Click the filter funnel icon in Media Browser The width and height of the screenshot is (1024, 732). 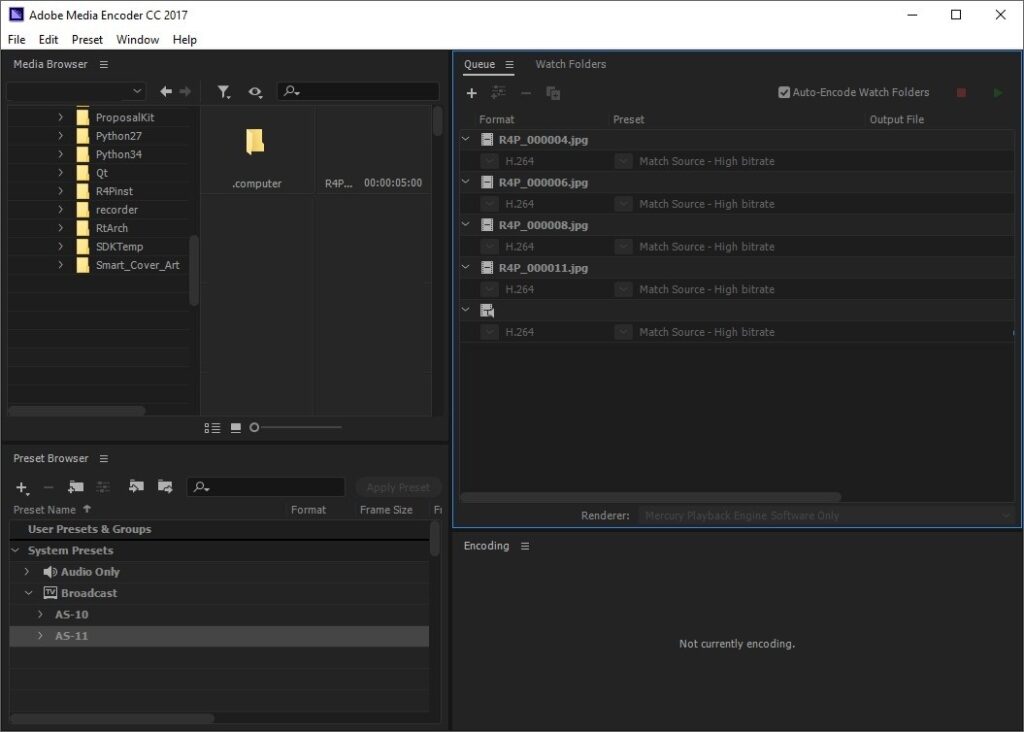(x=224, y=91)
